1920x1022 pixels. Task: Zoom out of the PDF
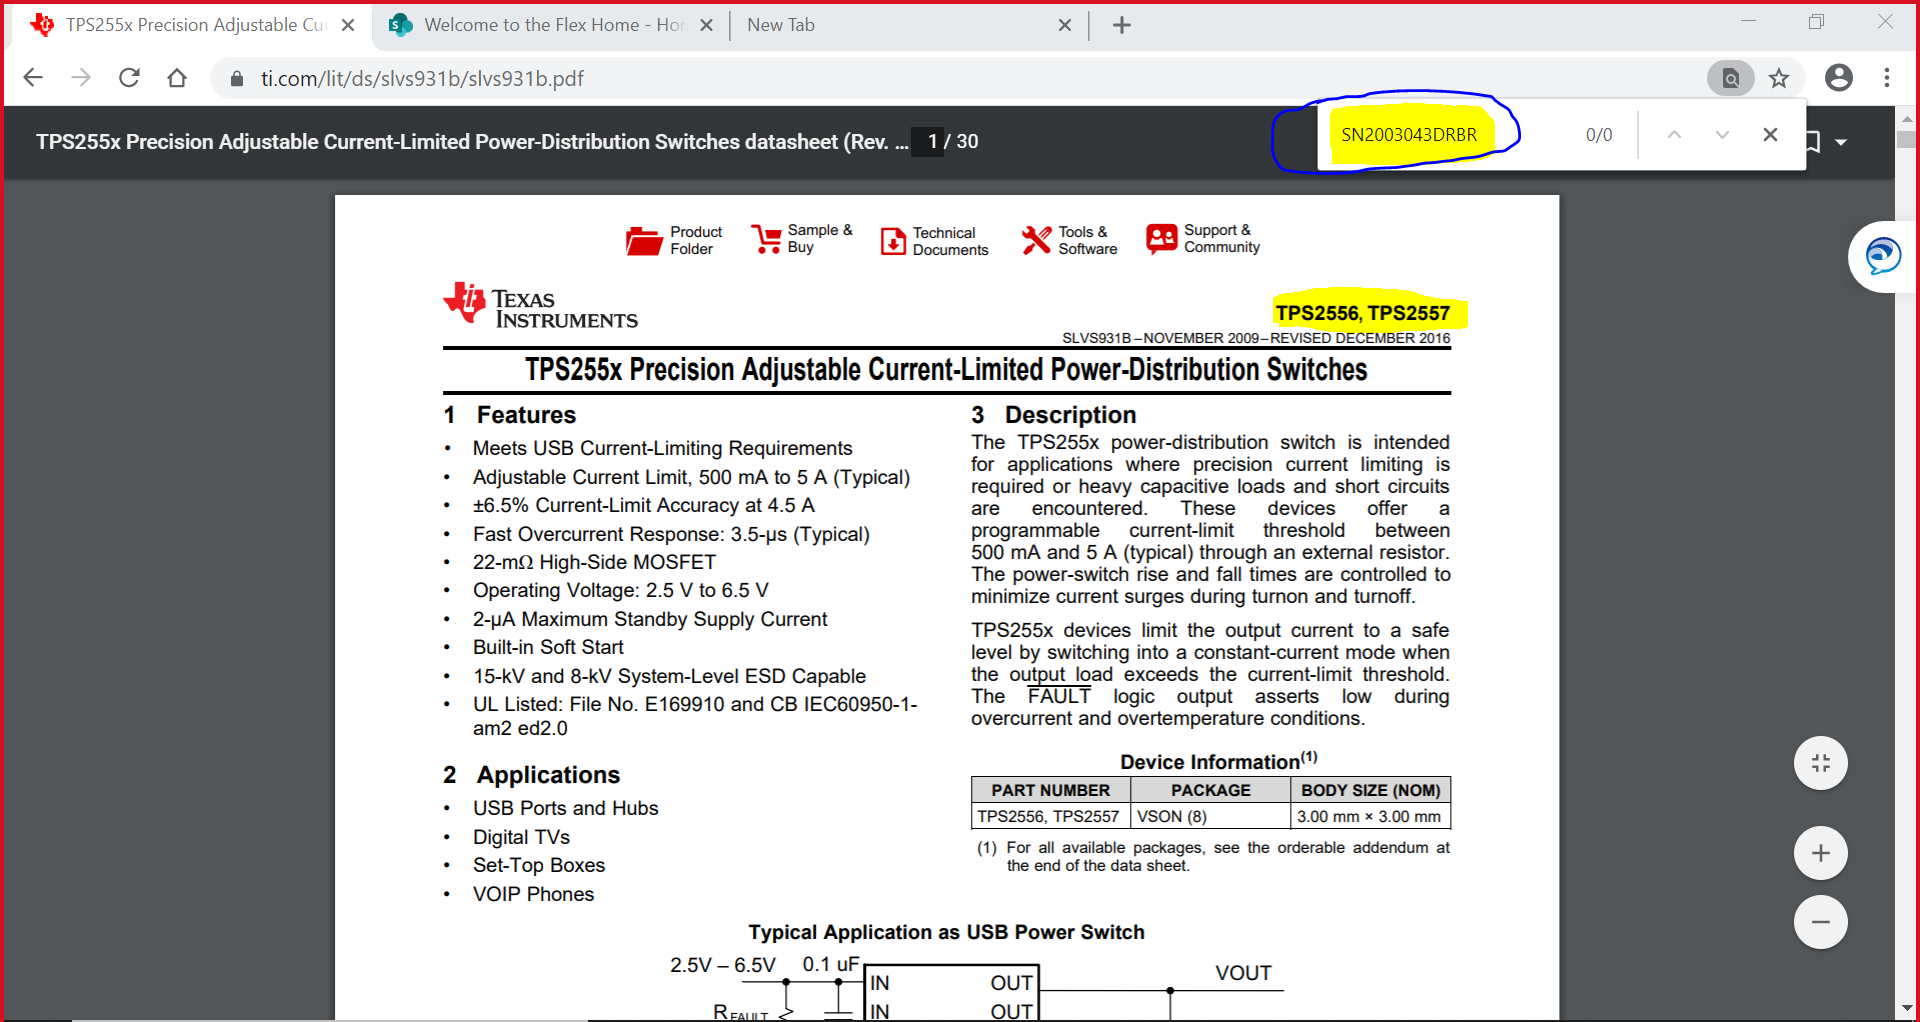[x=1821, y=922]
